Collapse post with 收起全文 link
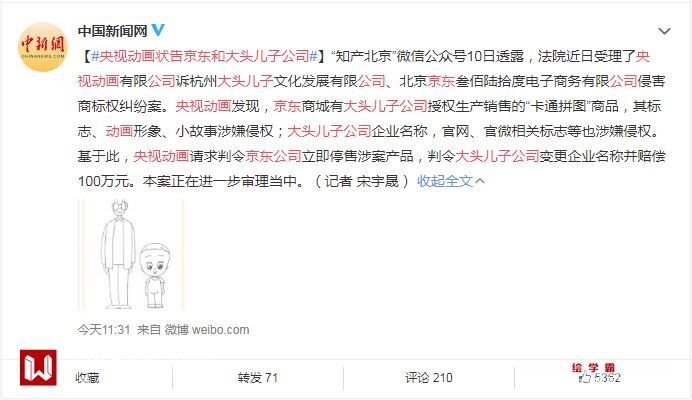This screenshot has height=400, width=692. pyautogui.click(x=445, y=181)
